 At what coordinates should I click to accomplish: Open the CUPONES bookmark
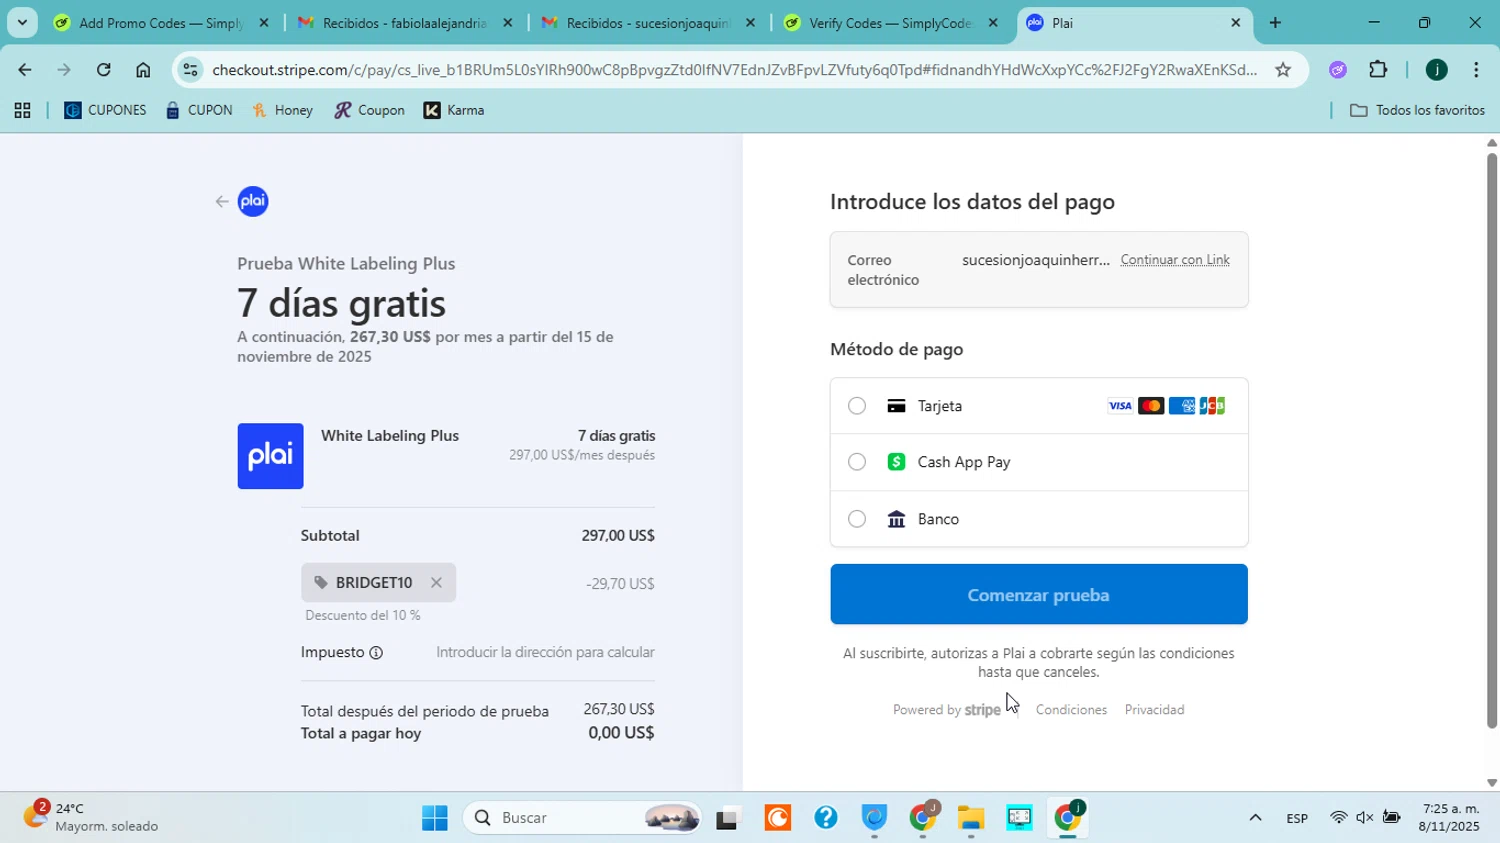[105, 111]
